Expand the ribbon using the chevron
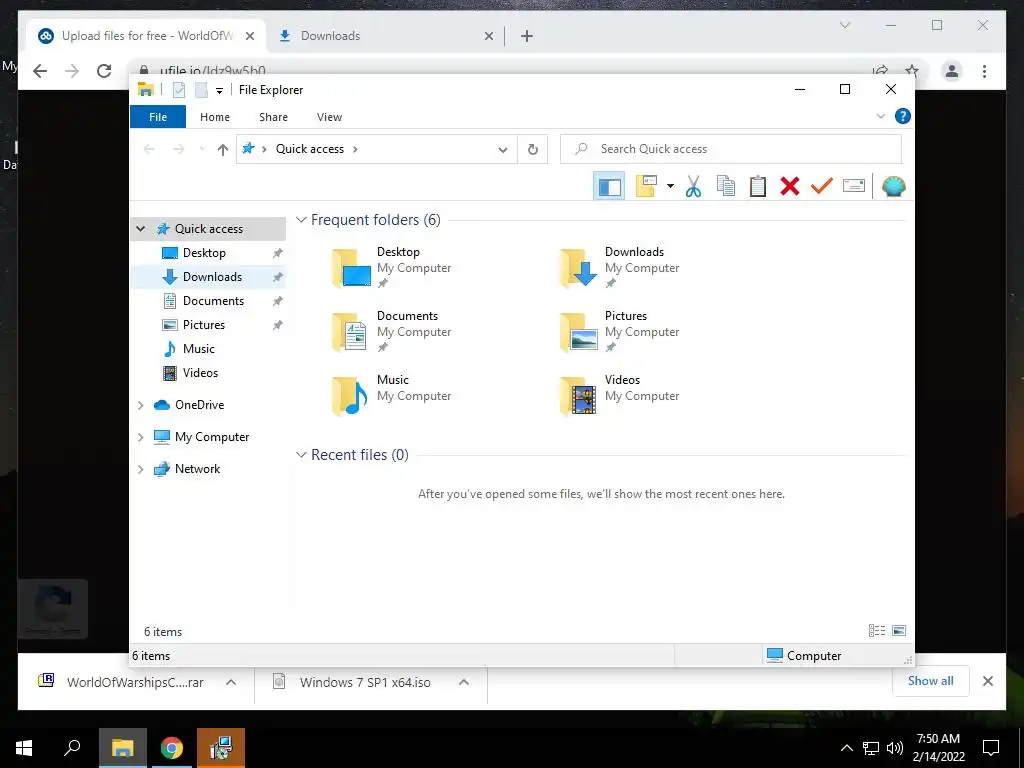The height and width of the screenshot is (768, 1024). pyautogui.click(x=880, y=116)
